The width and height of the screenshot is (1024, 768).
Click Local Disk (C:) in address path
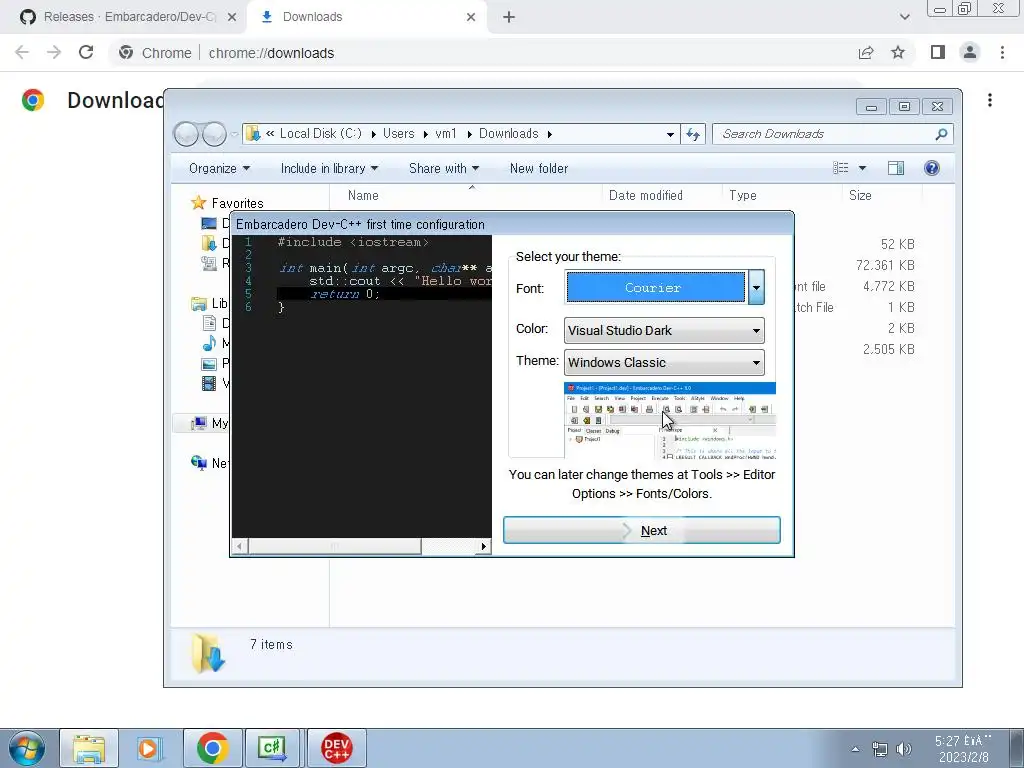point(321,133)
